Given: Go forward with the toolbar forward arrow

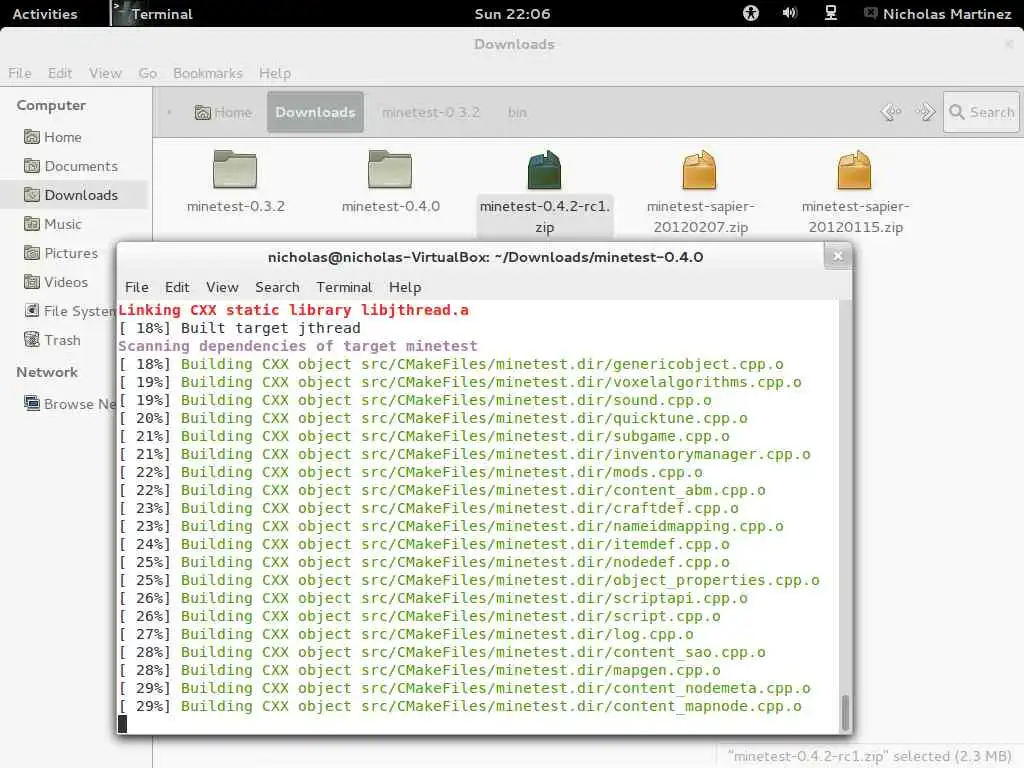Looking at the screenshot, I should pos(925,112).
